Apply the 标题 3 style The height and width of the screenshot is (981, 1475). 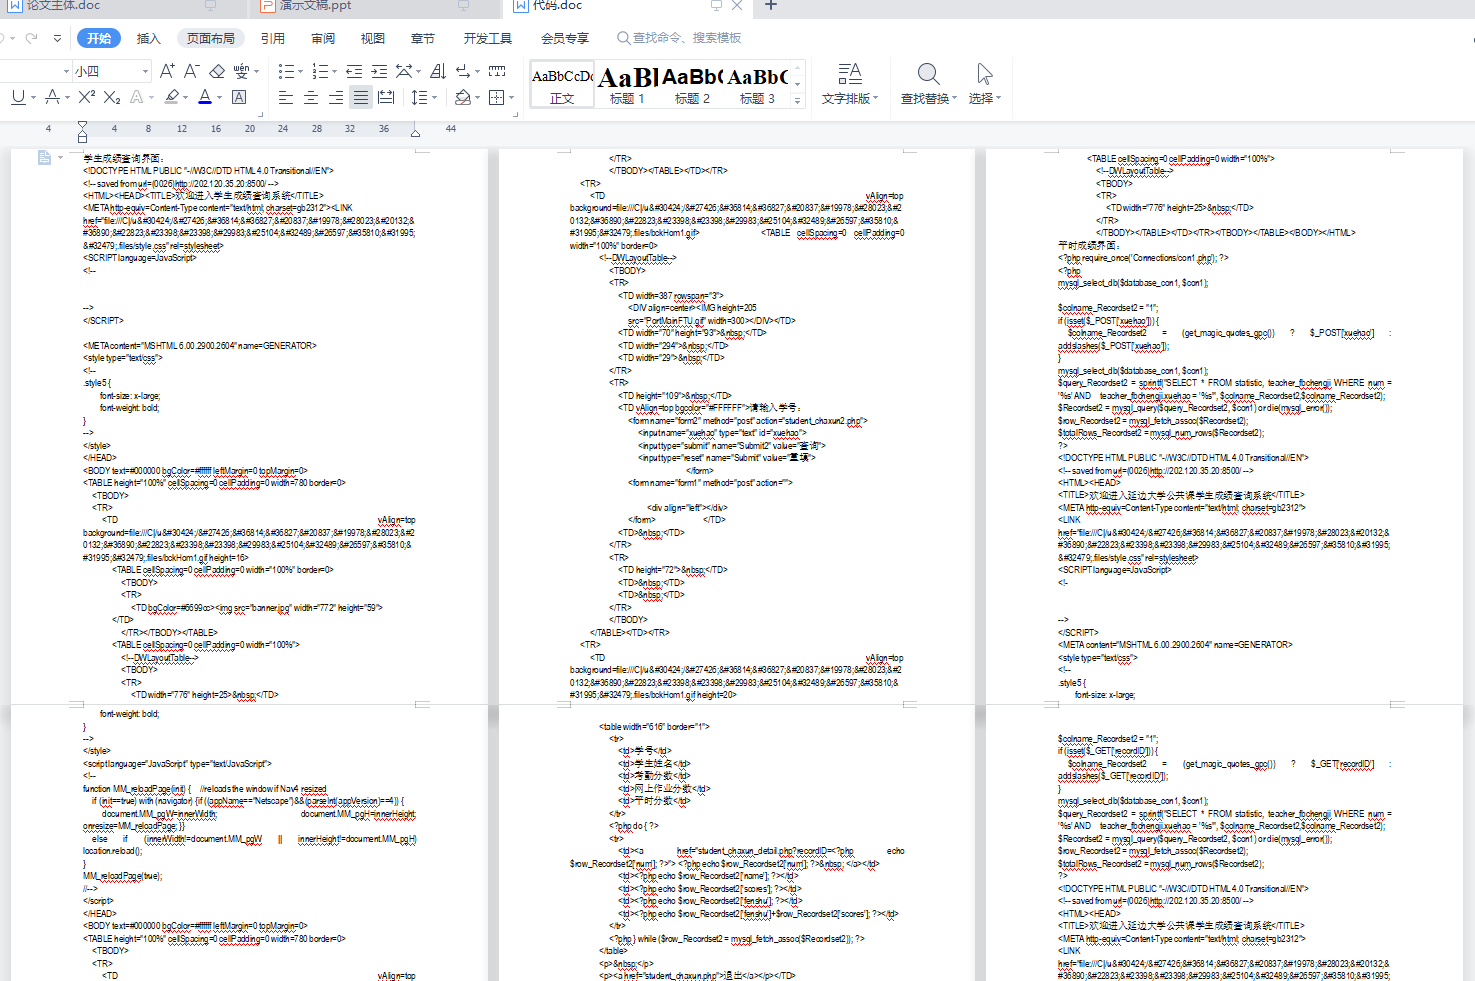tap(757, 86)
